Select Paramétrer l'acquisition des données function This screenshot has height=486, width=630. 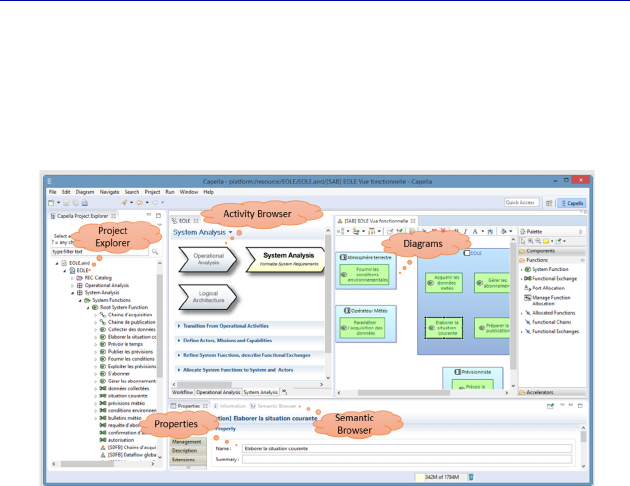[x=362, y=328]
